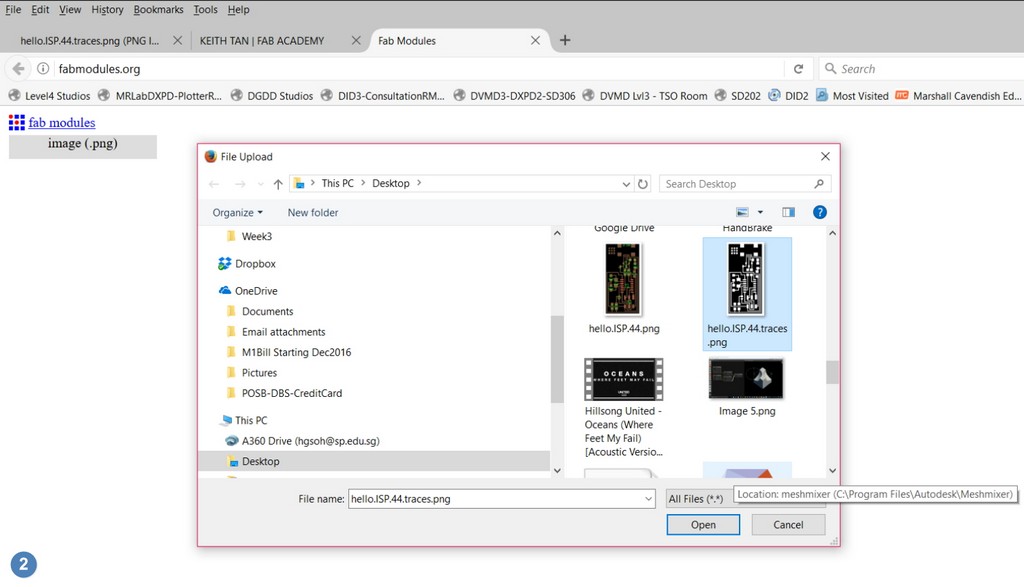Click New folder in File Upload toolbar
The height and width of the screenshot is (587, 1024).
(313, 212)
